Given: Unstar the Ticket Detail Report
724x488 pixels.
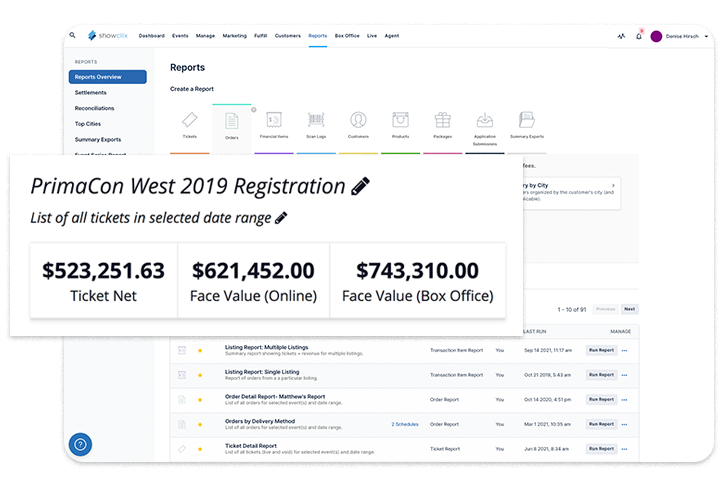Looking at the screenshot, I should [200, 450].
